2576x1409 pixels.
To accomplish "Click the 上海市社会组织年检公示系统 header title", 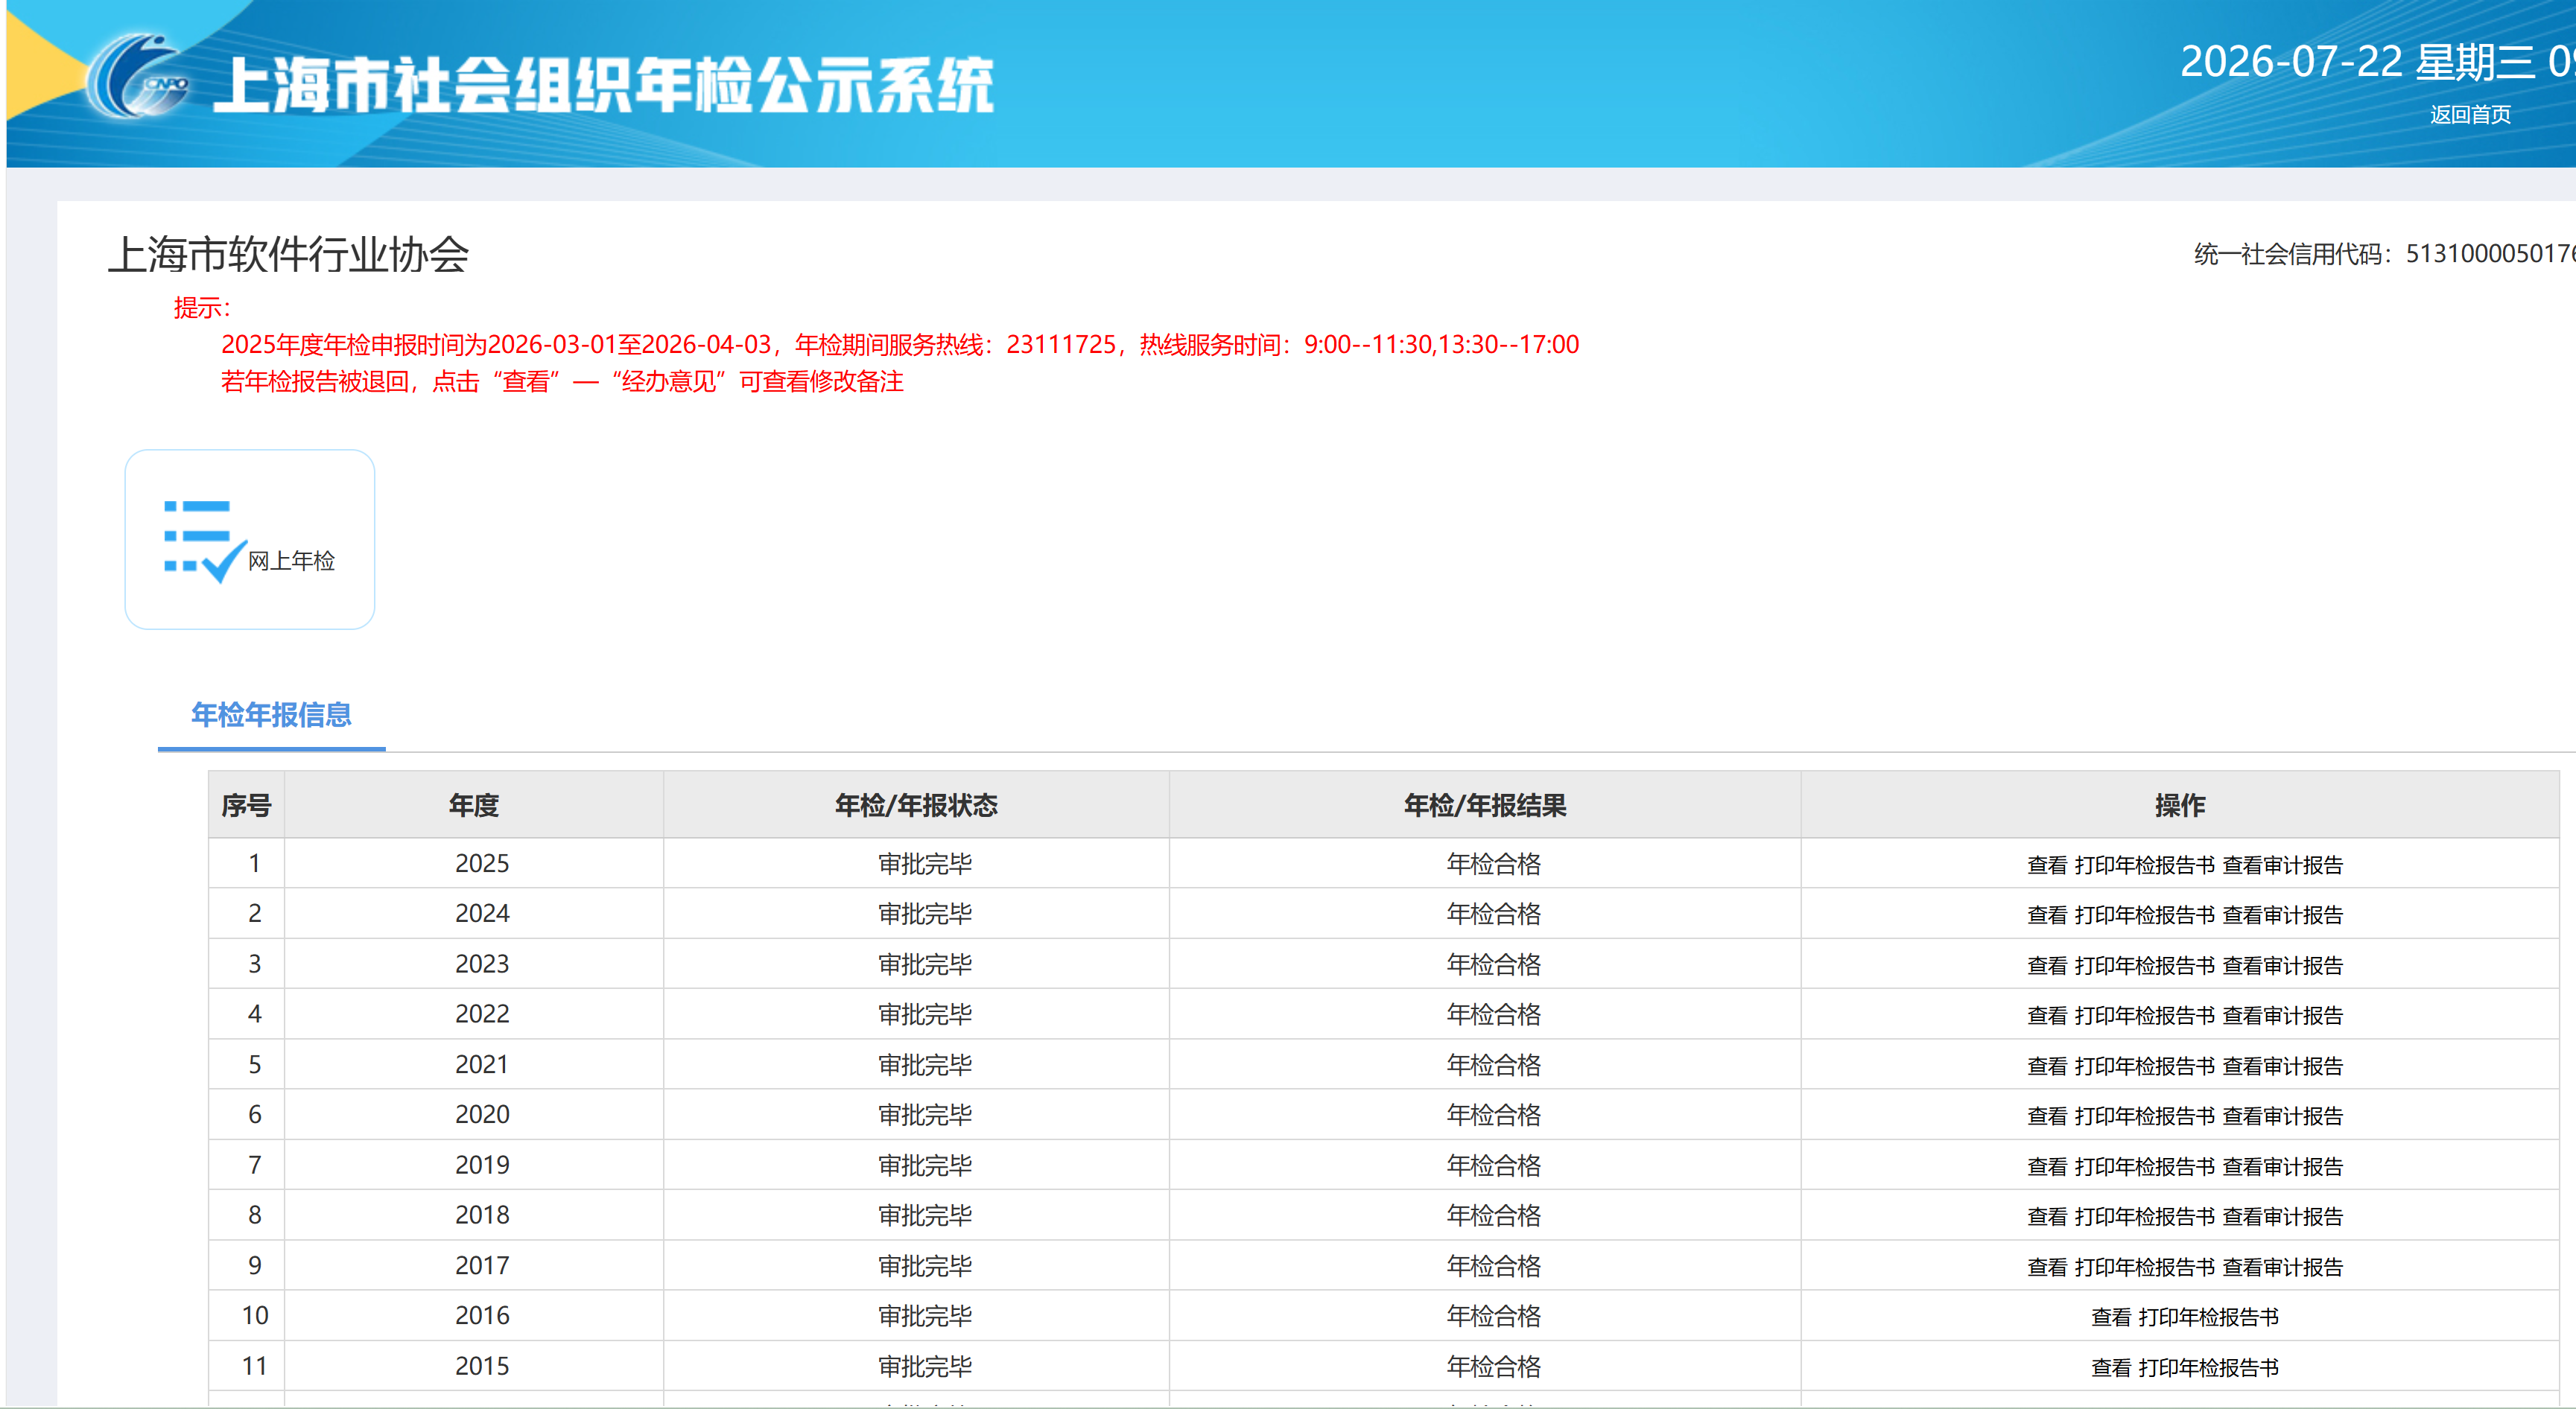I will 603,84.
